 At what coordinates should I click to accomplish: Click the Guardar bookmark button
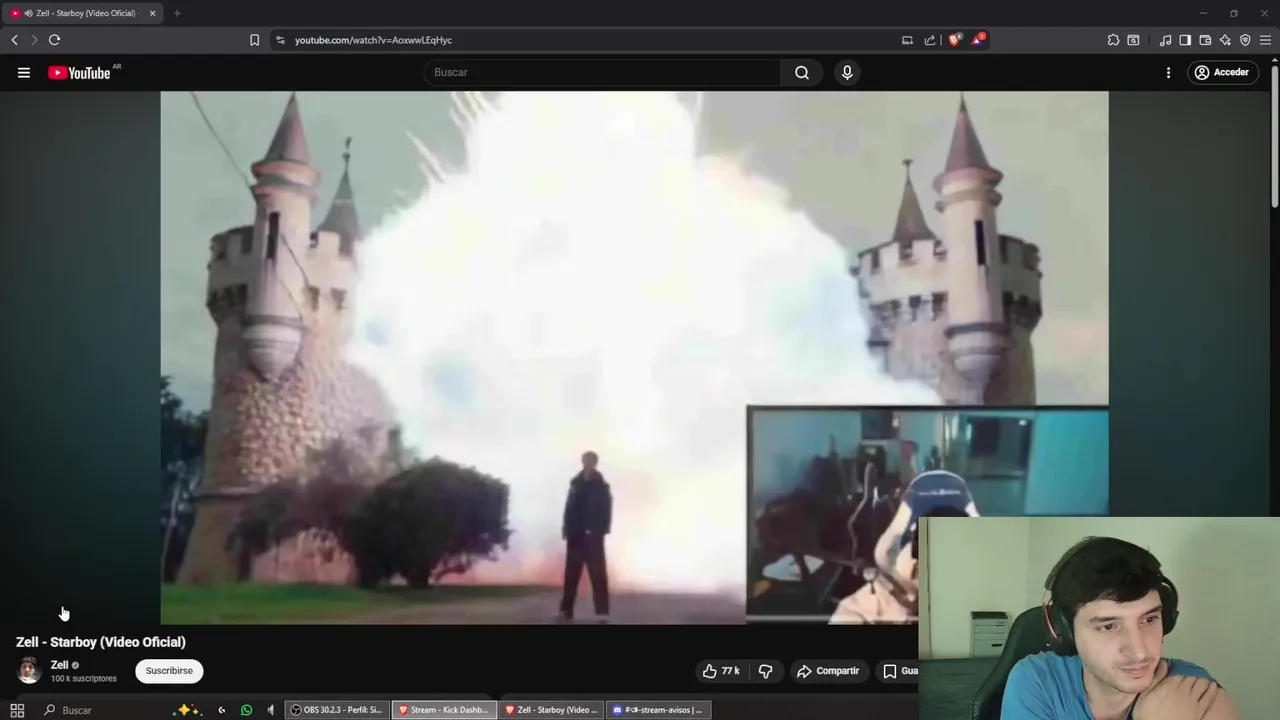click(x=899, y=670)
